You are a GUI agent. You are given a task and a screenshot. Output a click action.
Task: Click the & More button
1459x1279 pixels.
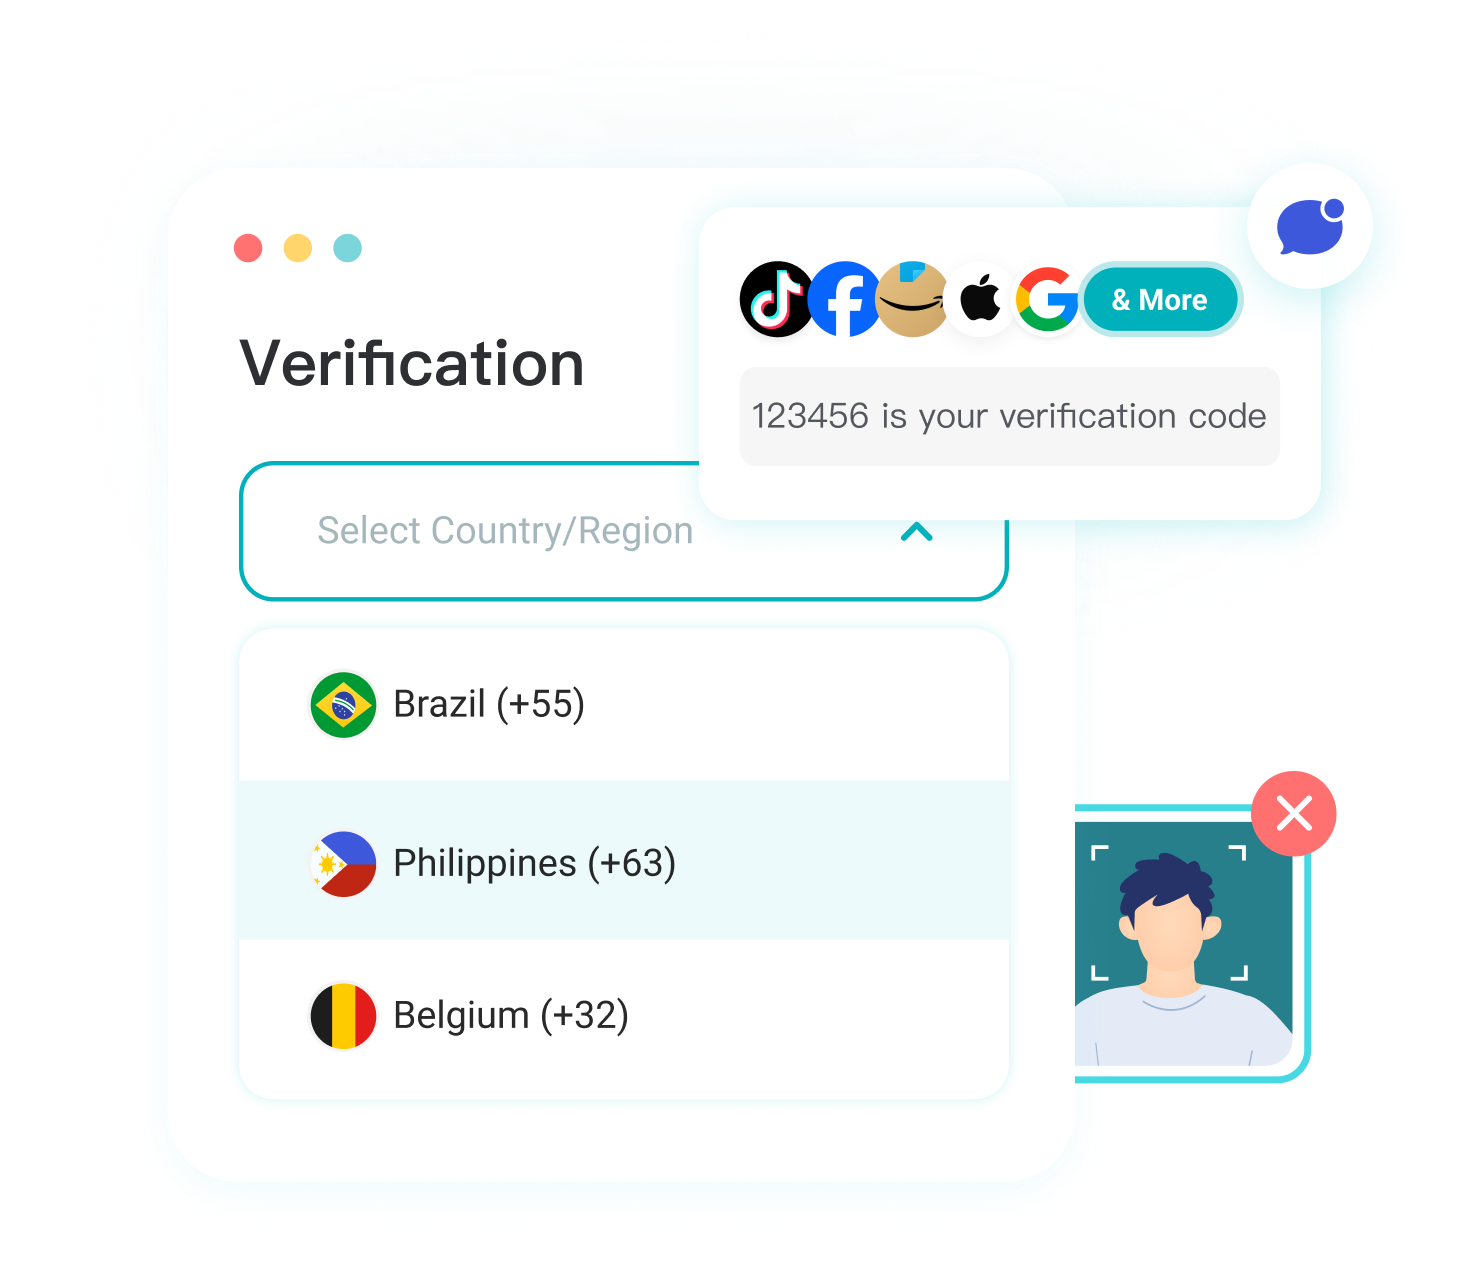point(1161,299)
